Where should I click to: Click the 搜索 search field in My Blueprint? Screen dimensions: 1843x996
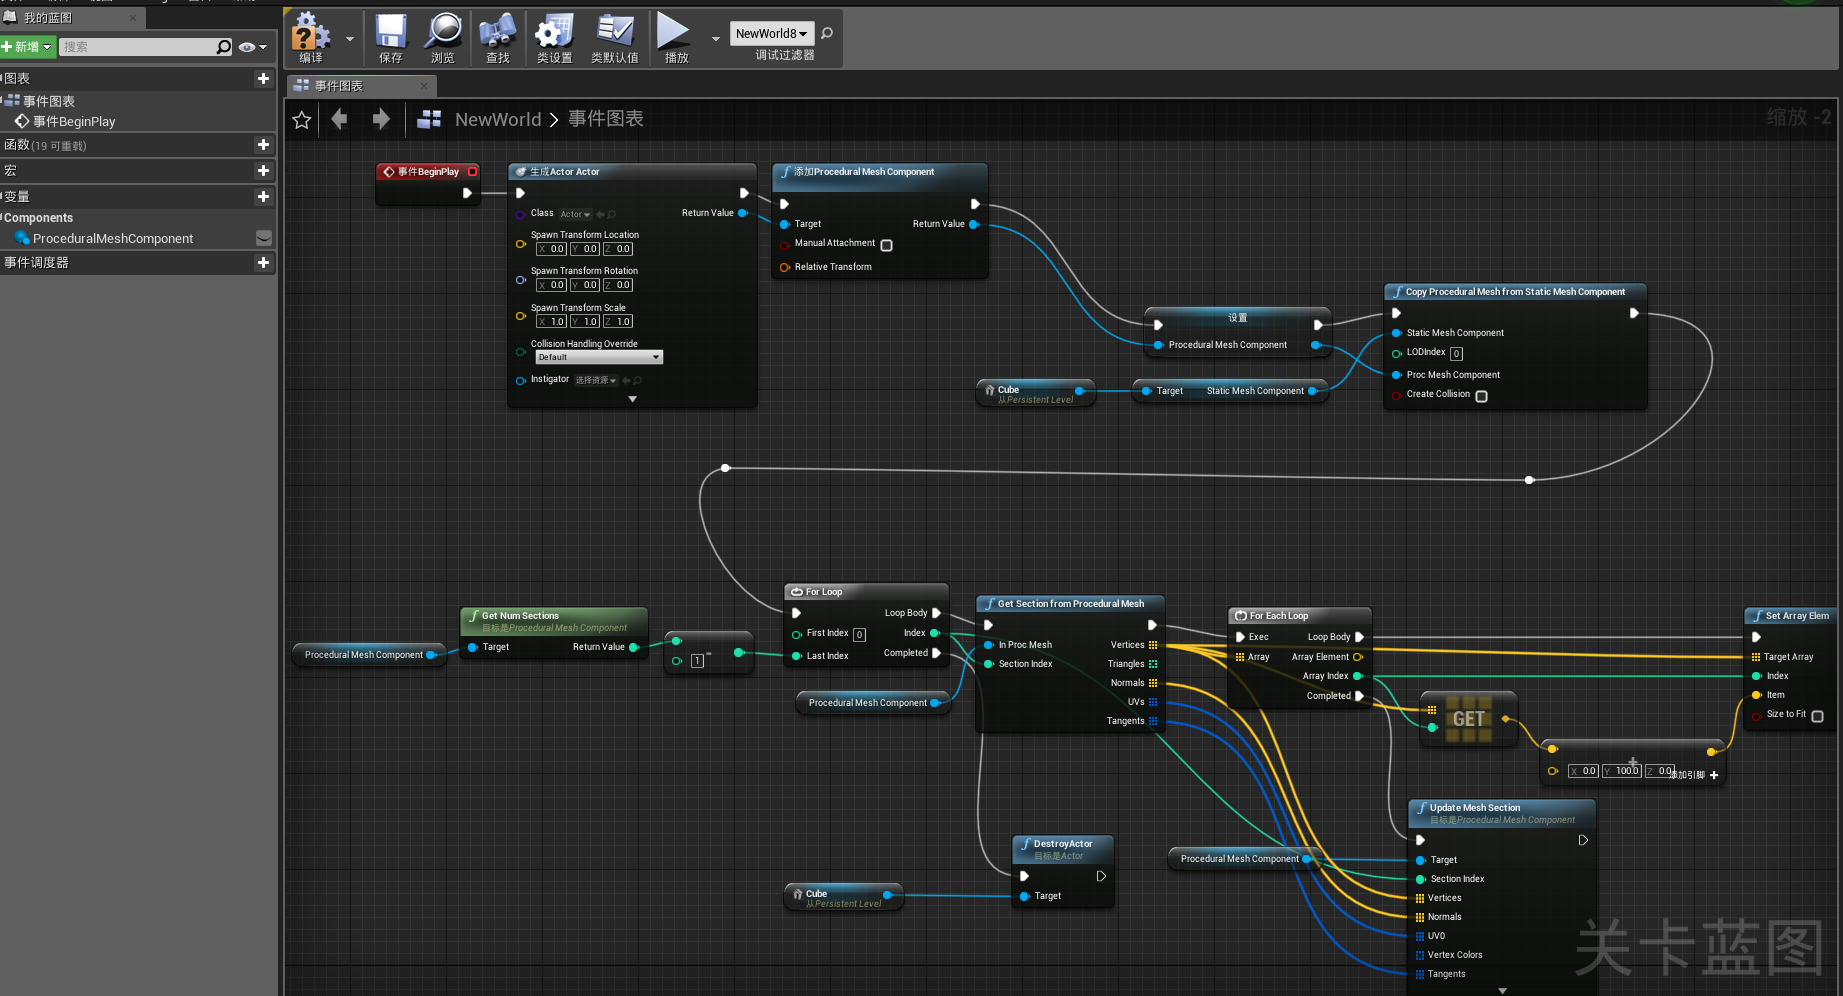tap(140, 46)
